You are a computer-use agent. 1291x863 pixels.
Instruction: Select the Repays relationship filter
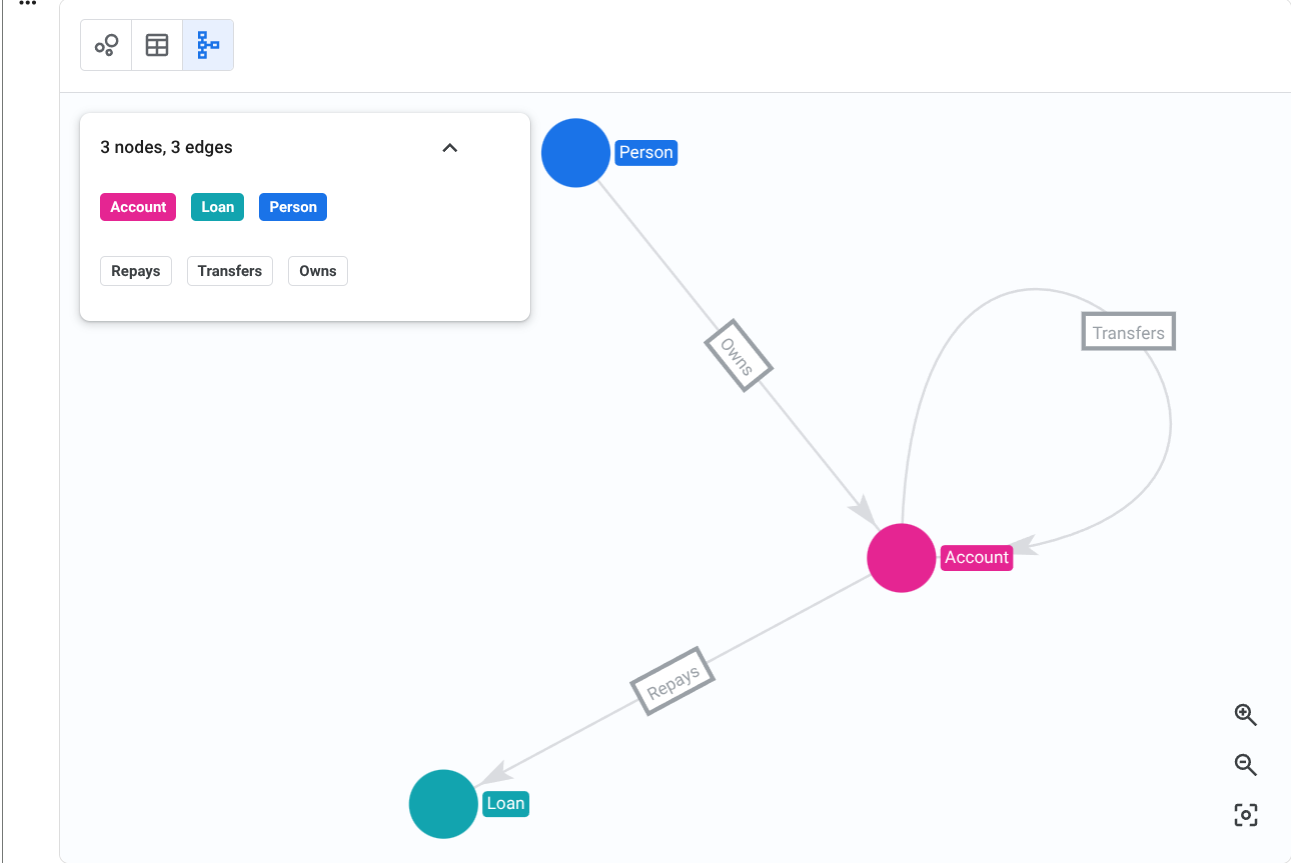(135, 270)
